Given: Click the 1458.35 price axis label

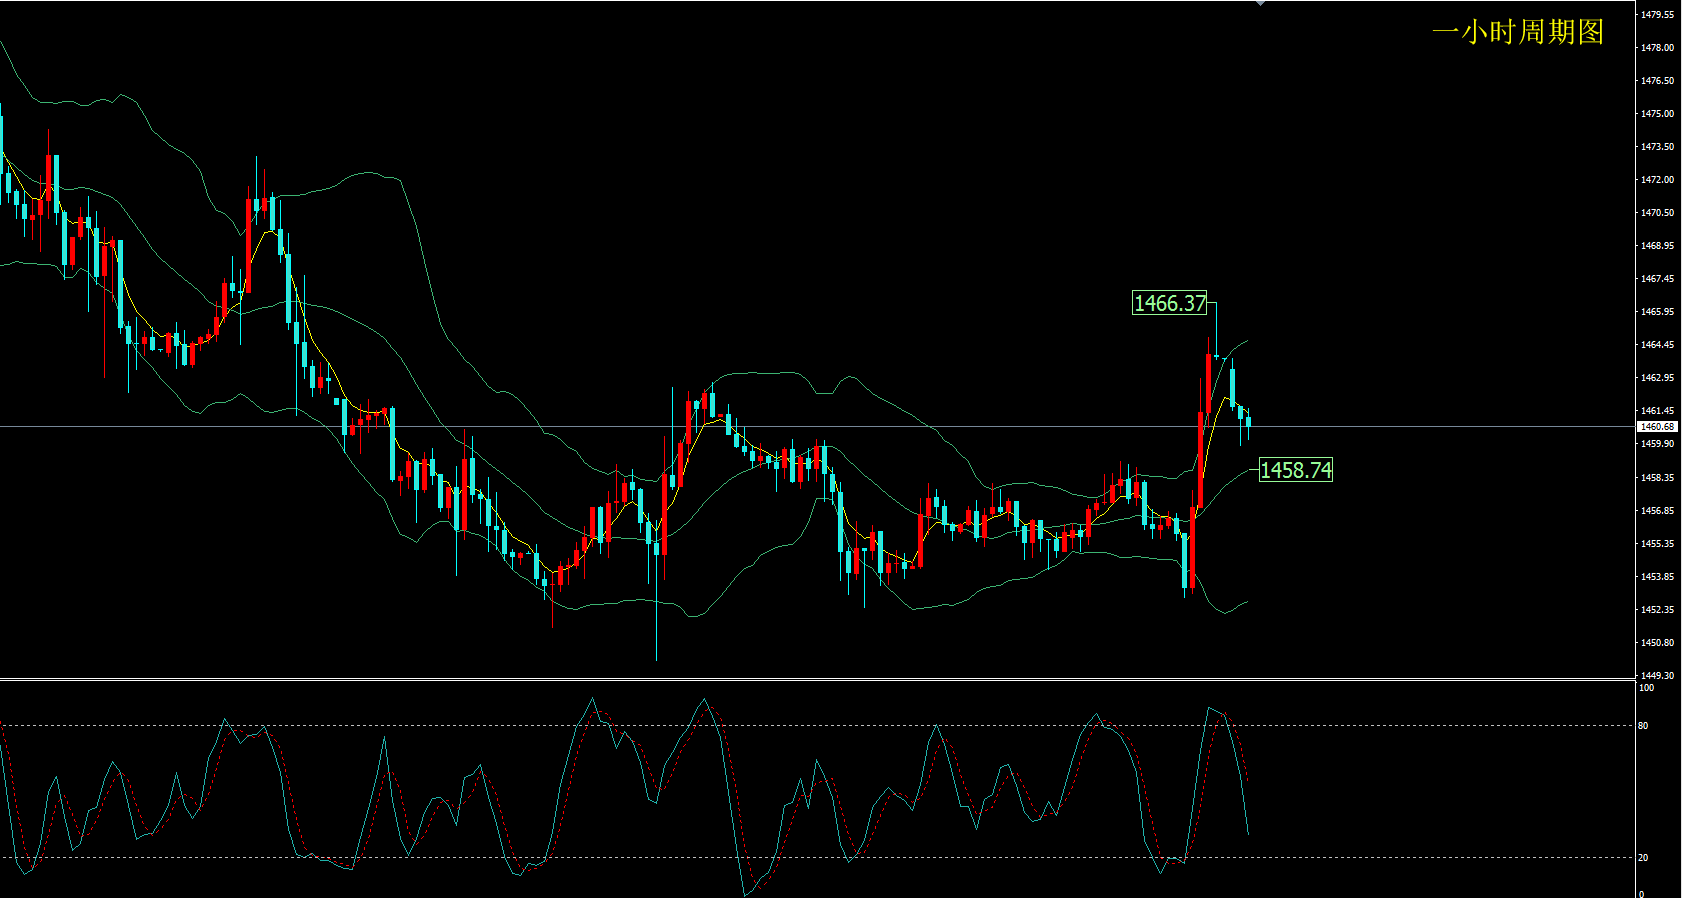Looking at the screenshot, I should click(x=1657, y=478).
